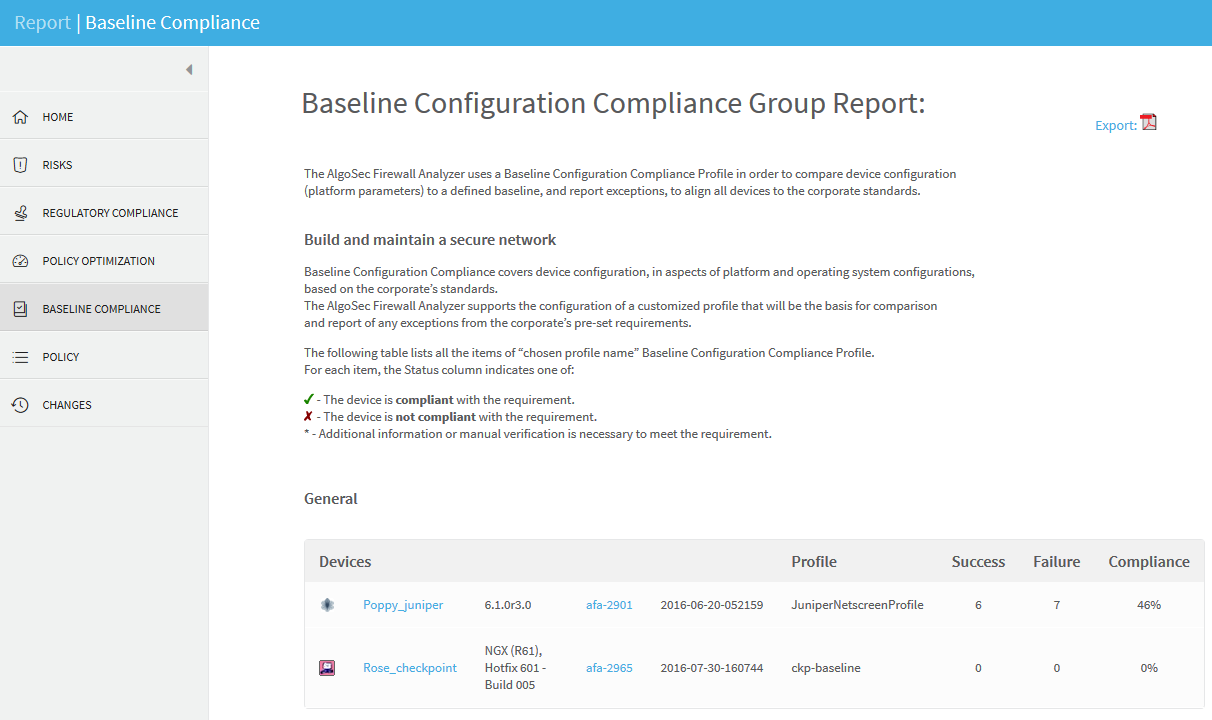Image resolution: width=1212 pixels, height=720 pixels.
Task: Go to Regulatory Compliance section
Action: [x=110, y=213]
